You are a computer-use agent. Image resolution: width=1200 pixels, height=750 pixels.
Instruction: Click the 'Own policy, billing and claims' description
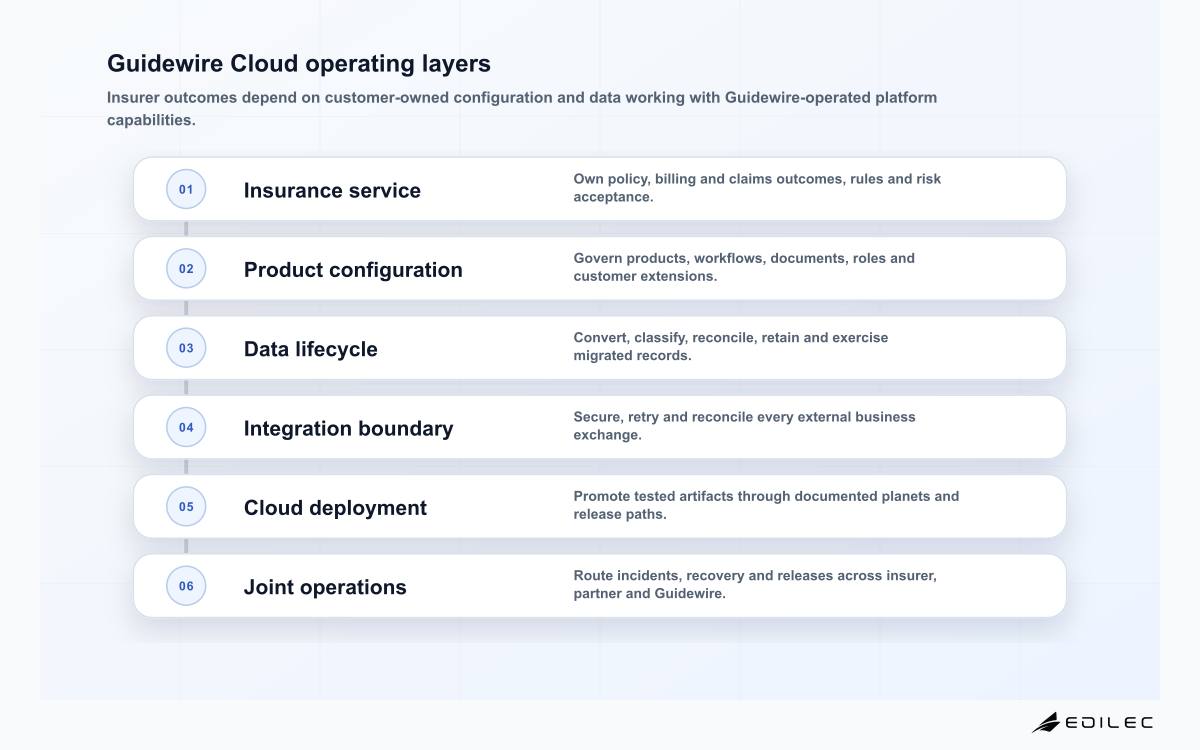757,188
